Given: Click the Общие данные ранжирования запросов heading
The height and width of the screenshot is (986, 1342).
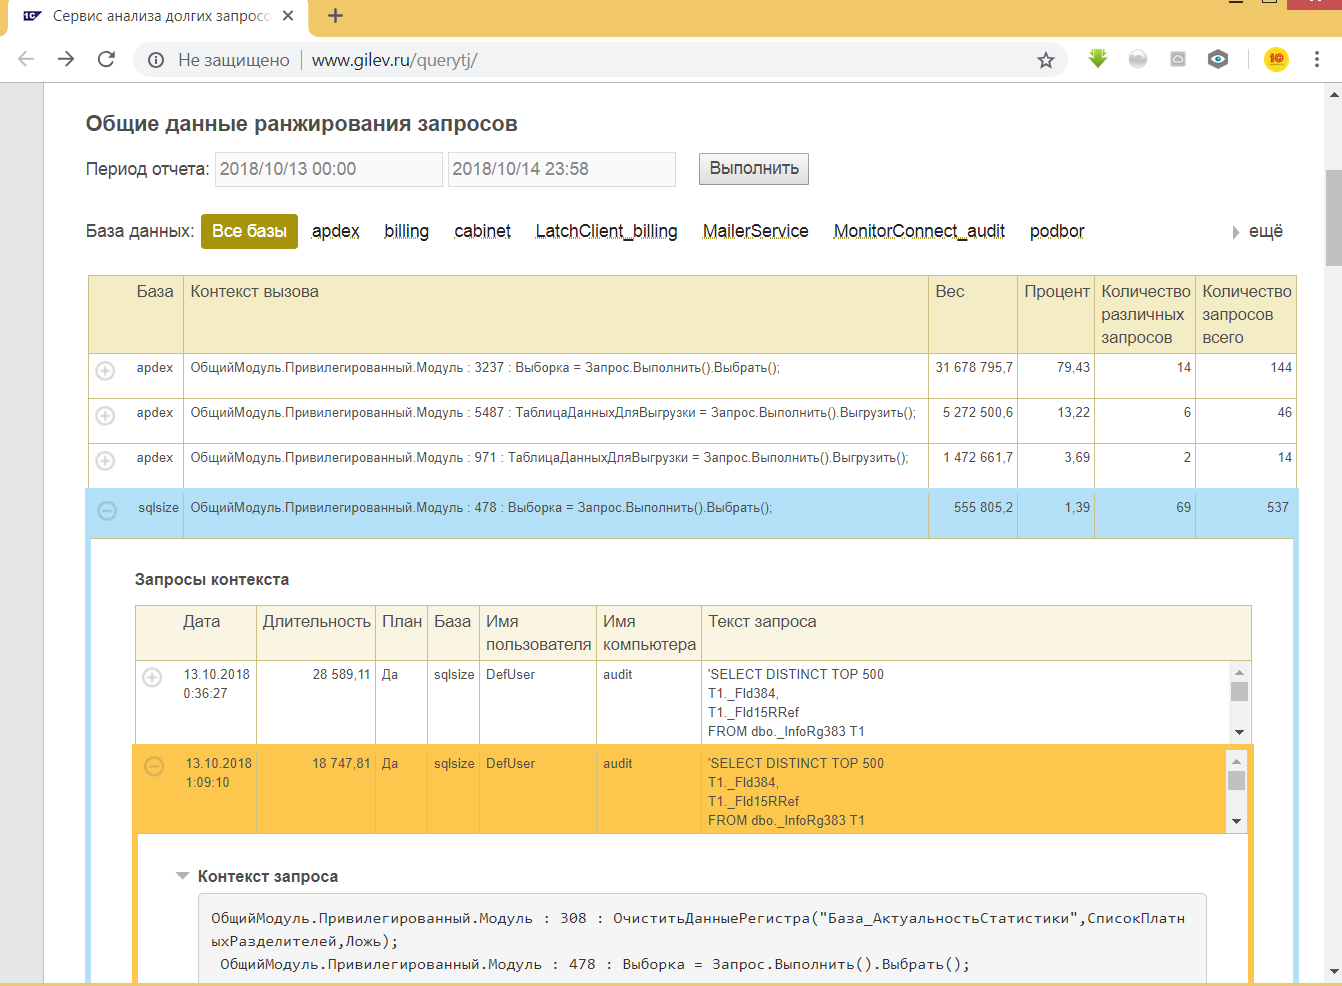Looking at the screenshot, I should tap(302, 123).
